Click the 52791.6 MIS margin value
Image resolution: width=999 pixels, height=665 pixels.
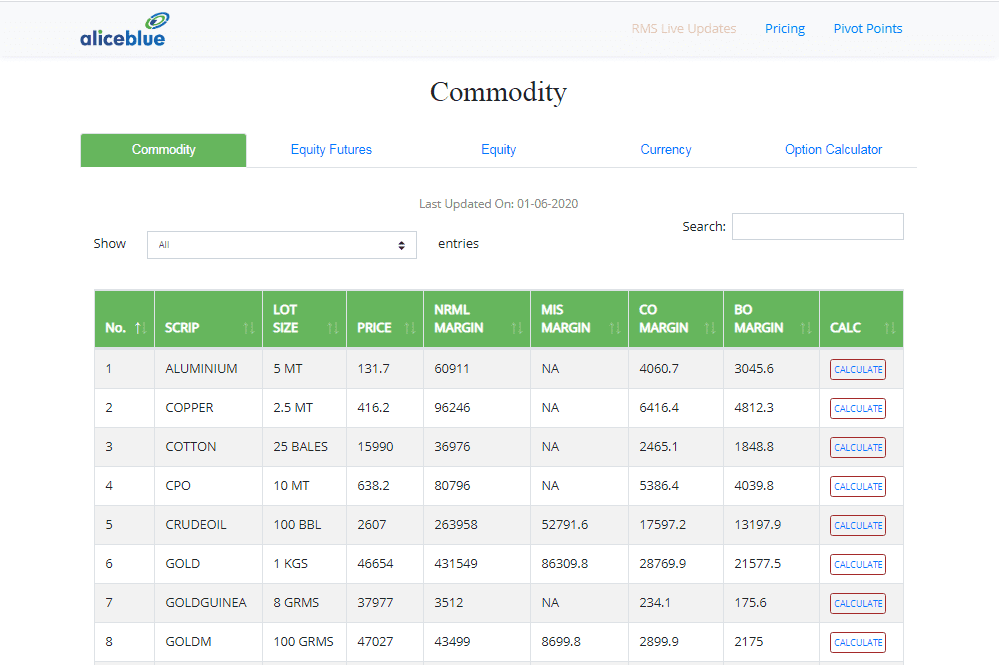pyautogui.click(x=564, y=524)
